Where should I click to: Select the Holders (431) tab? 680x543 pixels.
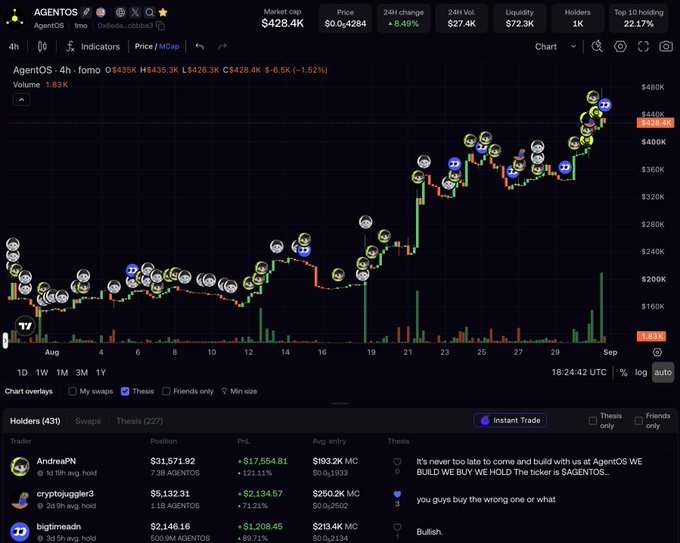click(x=35, y=421)
